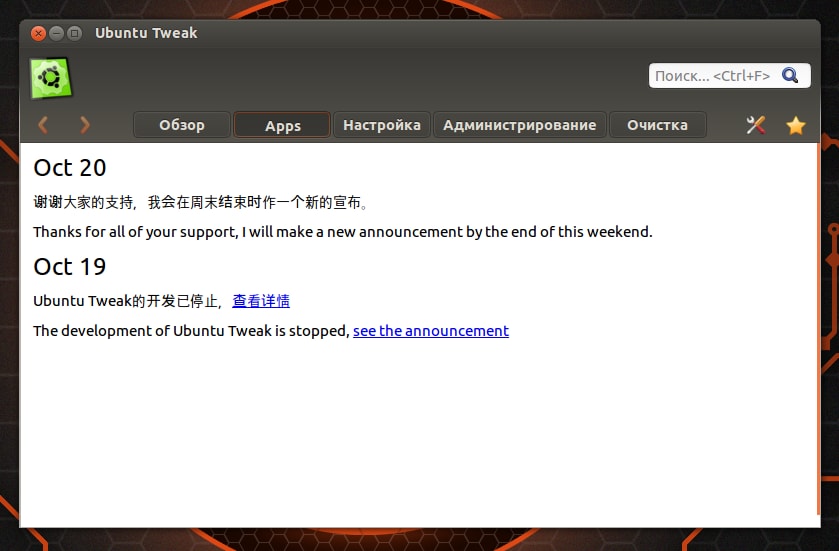
Task: Maximize the Ubuntu Tweak window
Action: pos(74,33)
